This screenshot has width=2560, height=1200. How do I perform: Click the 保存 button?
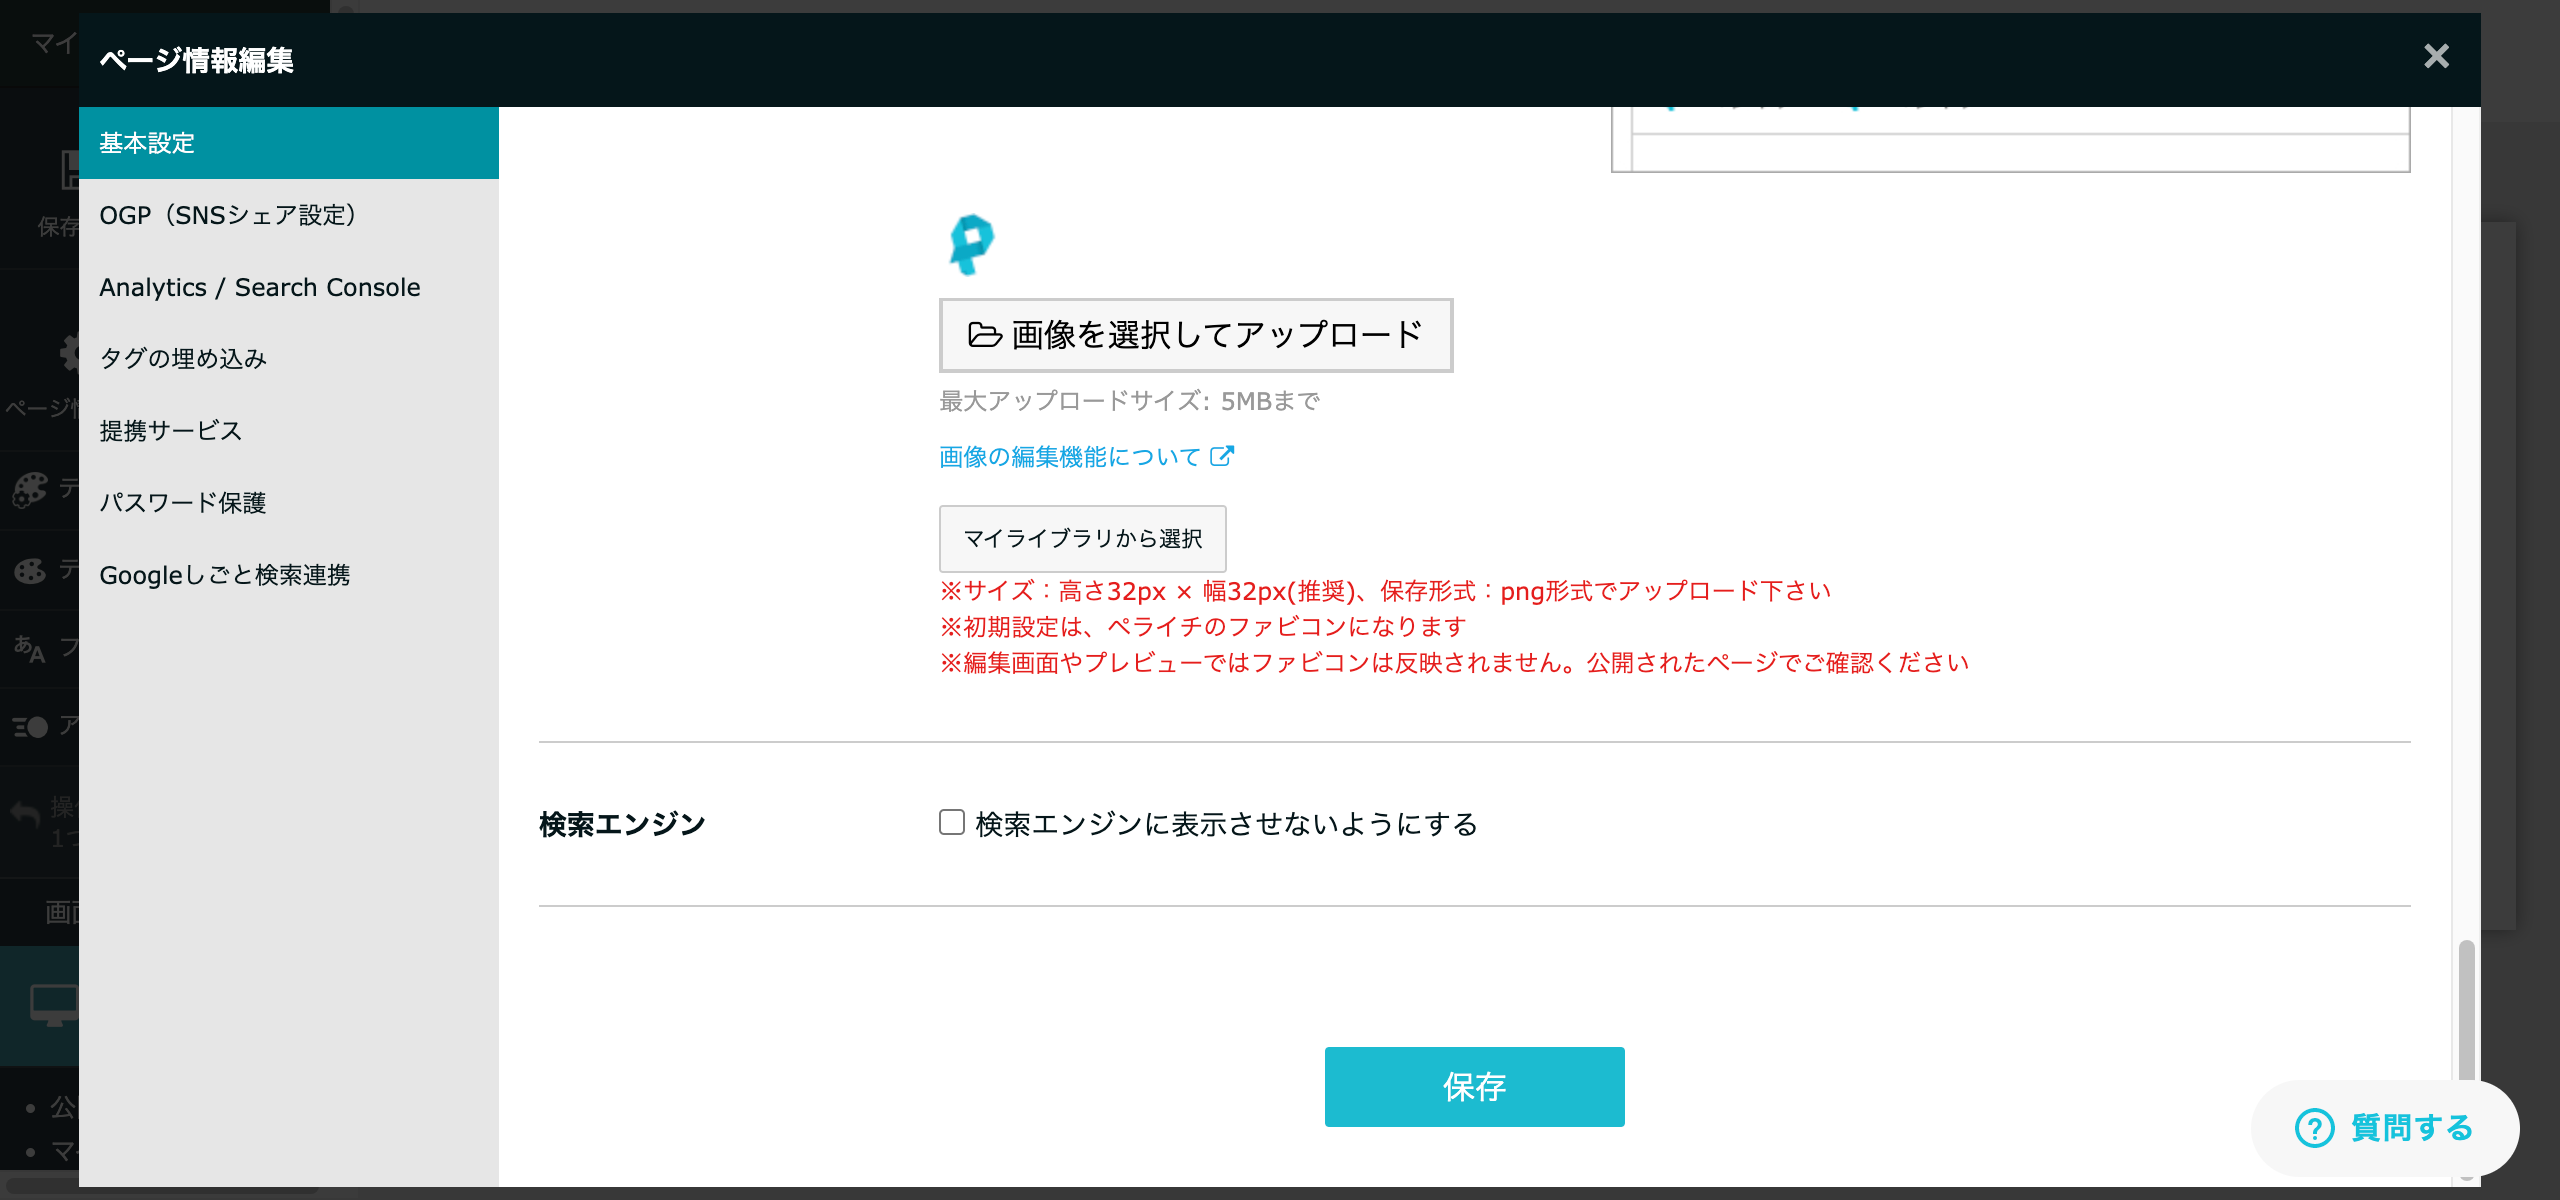(x=1474, y=1087)
